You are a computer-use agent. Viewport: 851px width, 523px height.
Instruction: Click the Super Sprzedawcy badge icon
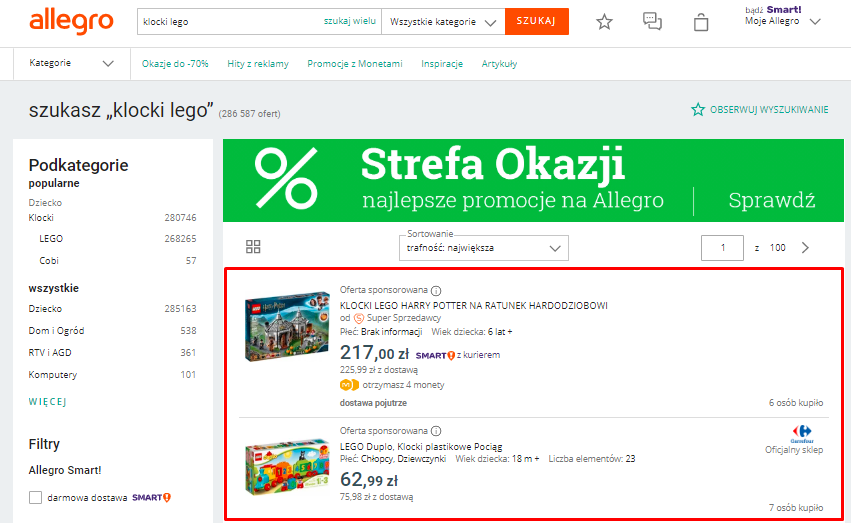[x=359, y=318]
